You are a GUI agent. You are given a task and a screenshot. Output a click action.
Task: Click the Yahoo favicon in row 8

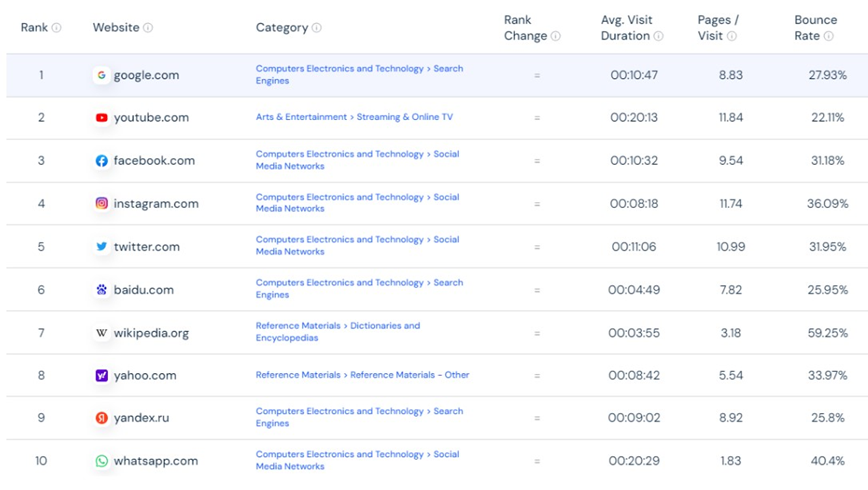pos(101,375)
